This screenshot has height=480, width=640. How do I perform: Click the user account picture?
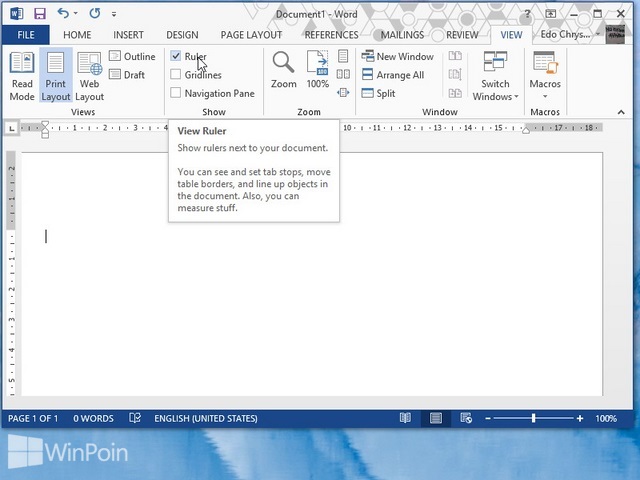pos(615,34)
